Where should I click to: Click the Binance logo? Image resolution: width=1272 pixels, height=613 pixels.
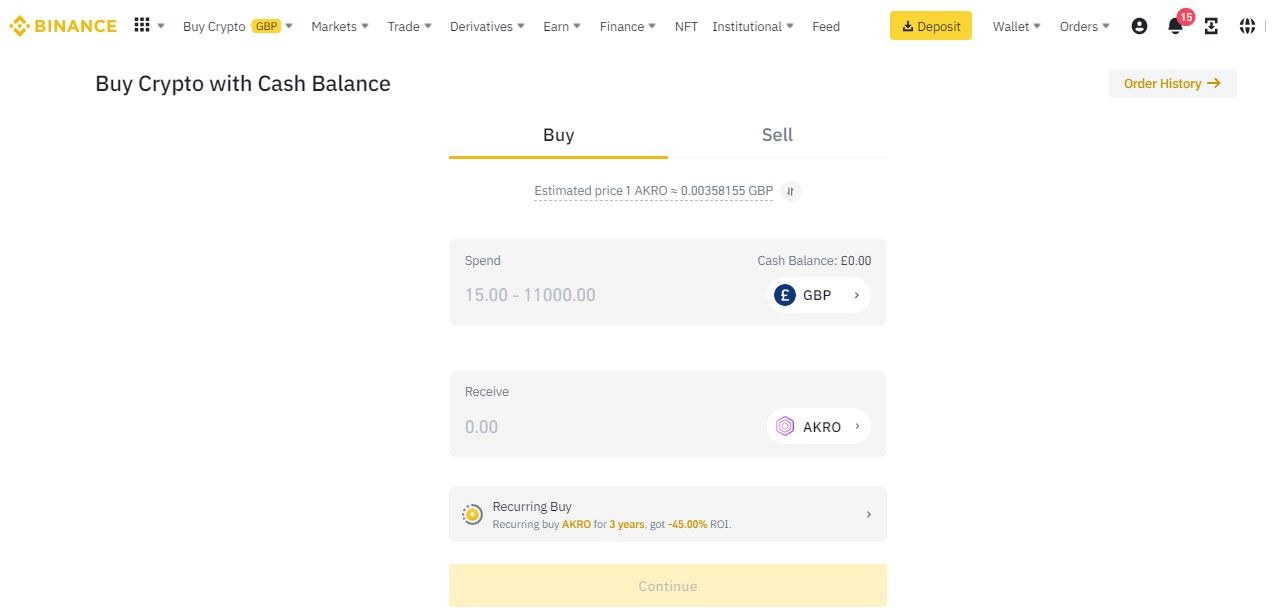coord(63,26)
